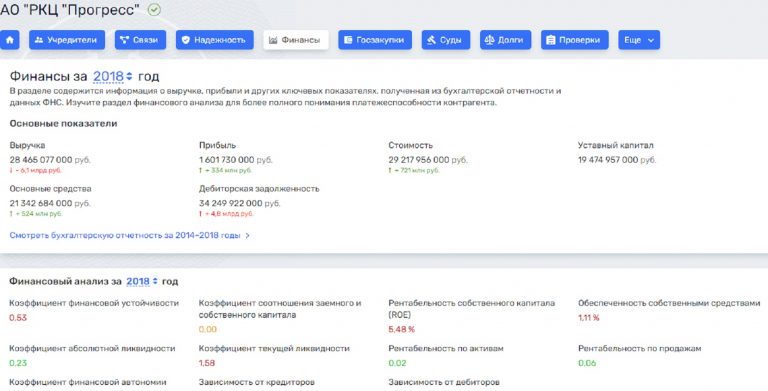Open the Надежность tab

(215, 40)
